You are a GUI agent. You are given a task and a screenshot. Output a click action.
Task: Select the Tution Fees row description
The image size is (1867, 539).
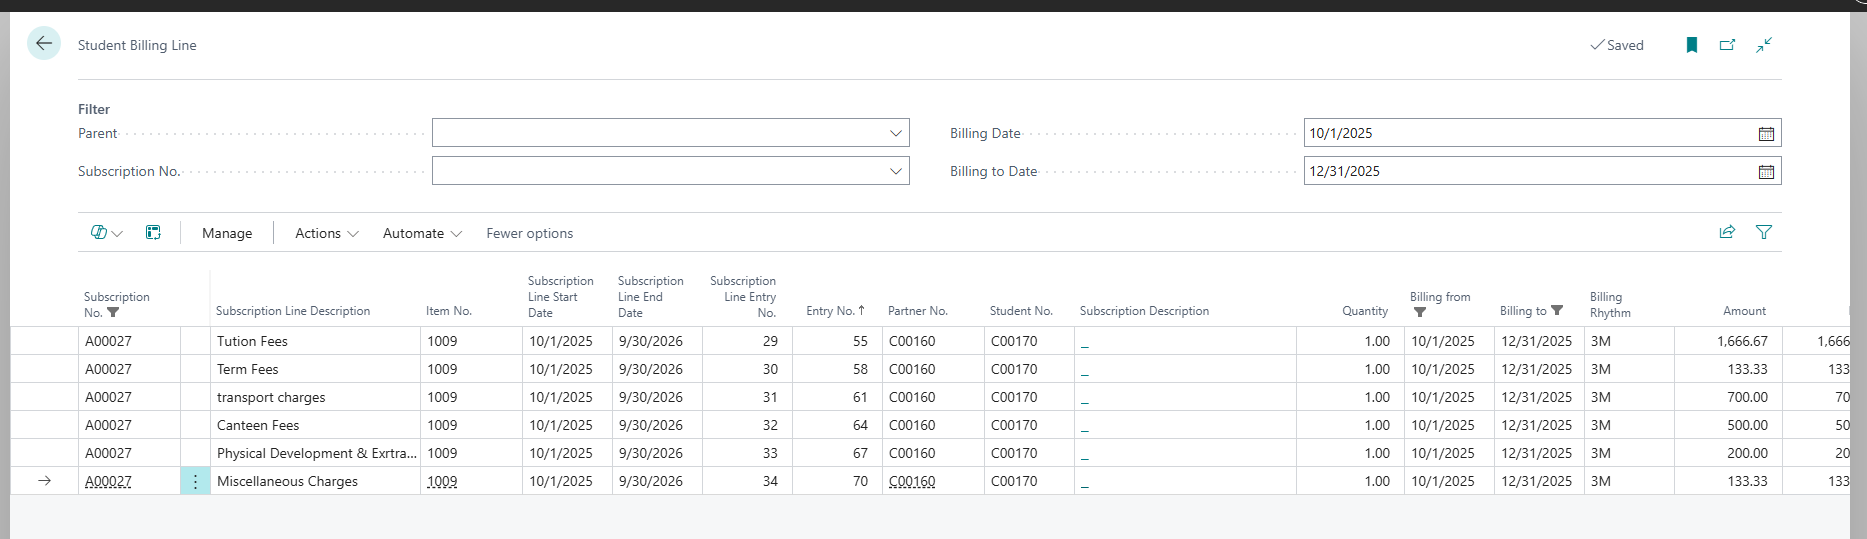point(252,341)
